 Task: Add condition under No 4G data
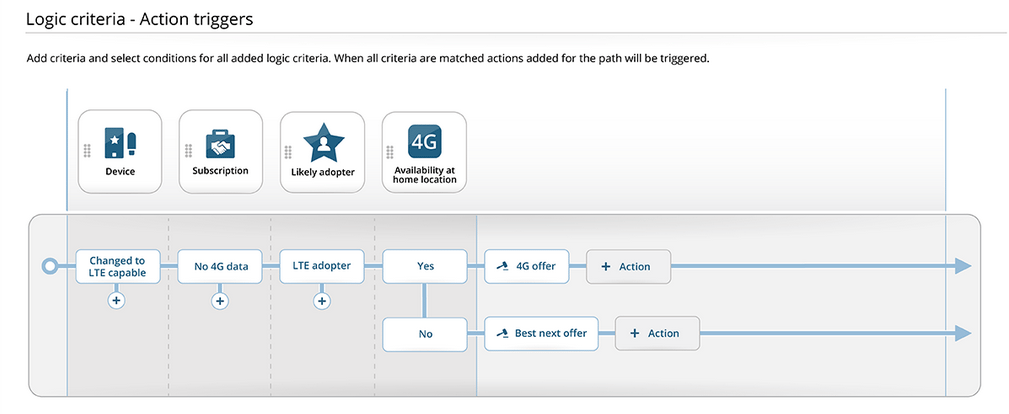coord(220,300)
